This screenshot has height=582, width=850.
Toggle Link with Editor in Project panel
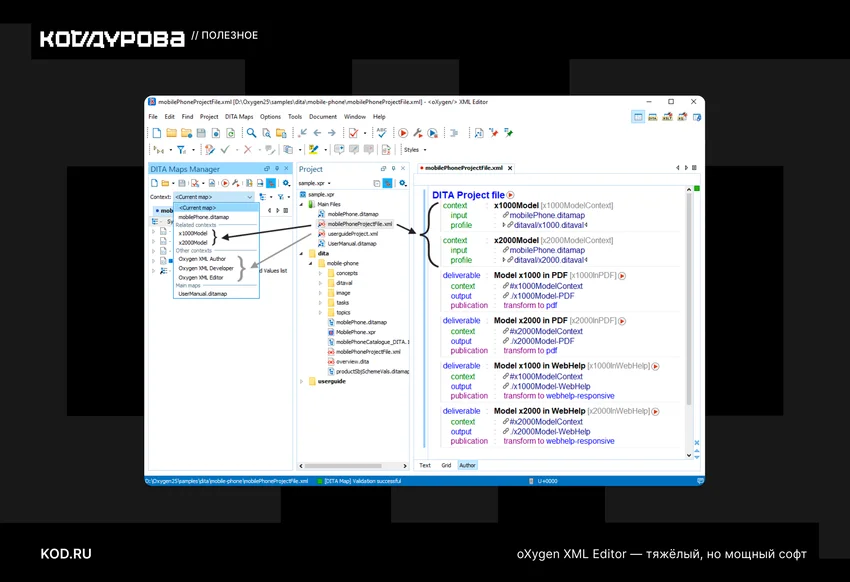388,183
